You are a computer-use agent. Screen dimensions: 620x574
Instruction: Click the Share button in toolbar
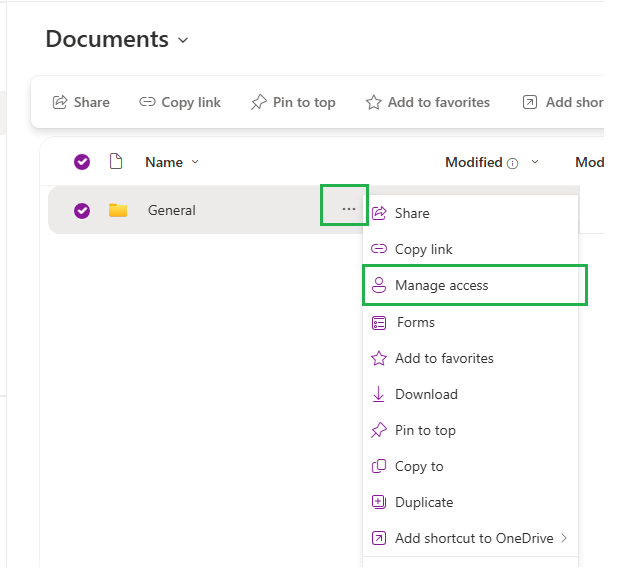pos(81,102)
